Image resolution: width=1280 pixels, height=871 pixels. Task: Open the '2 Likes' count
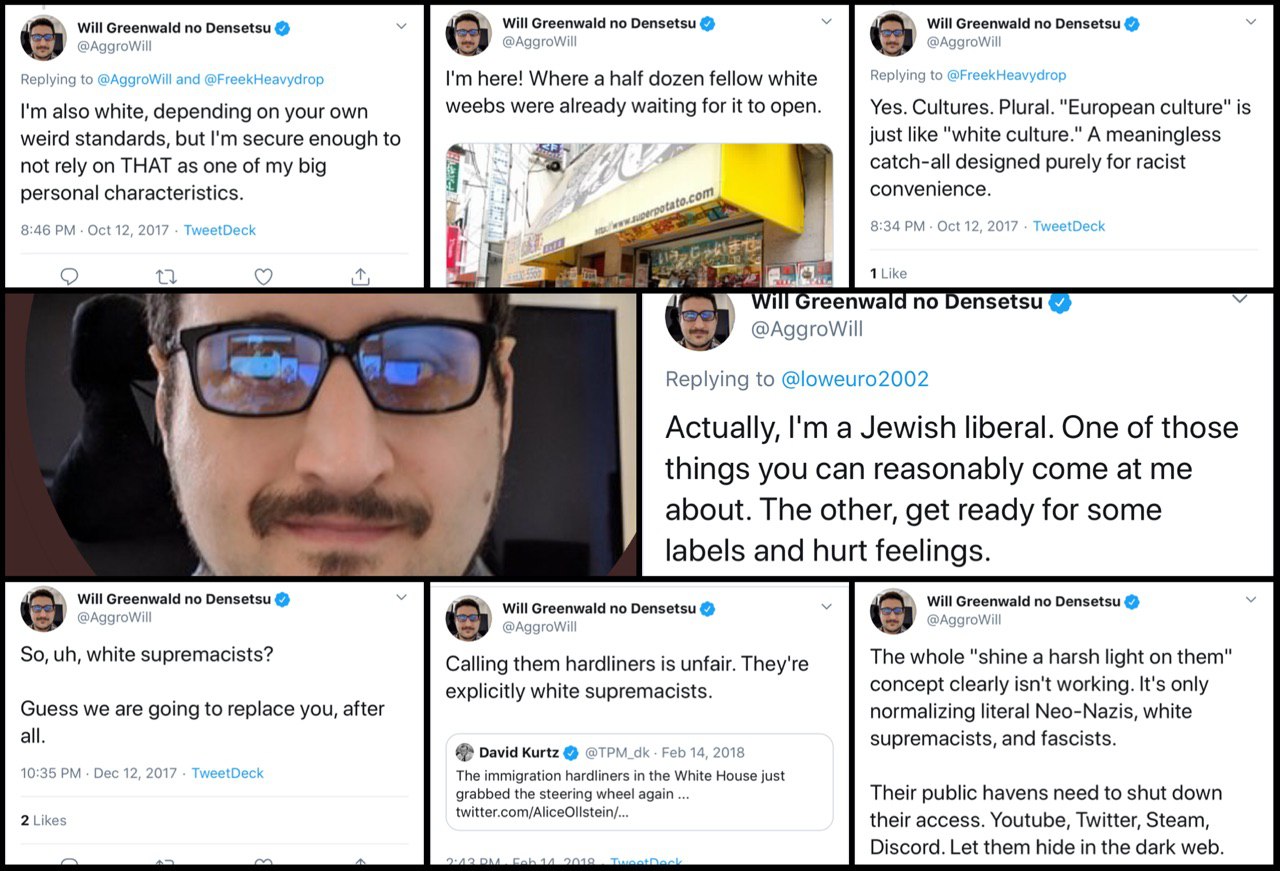[43, 820]
